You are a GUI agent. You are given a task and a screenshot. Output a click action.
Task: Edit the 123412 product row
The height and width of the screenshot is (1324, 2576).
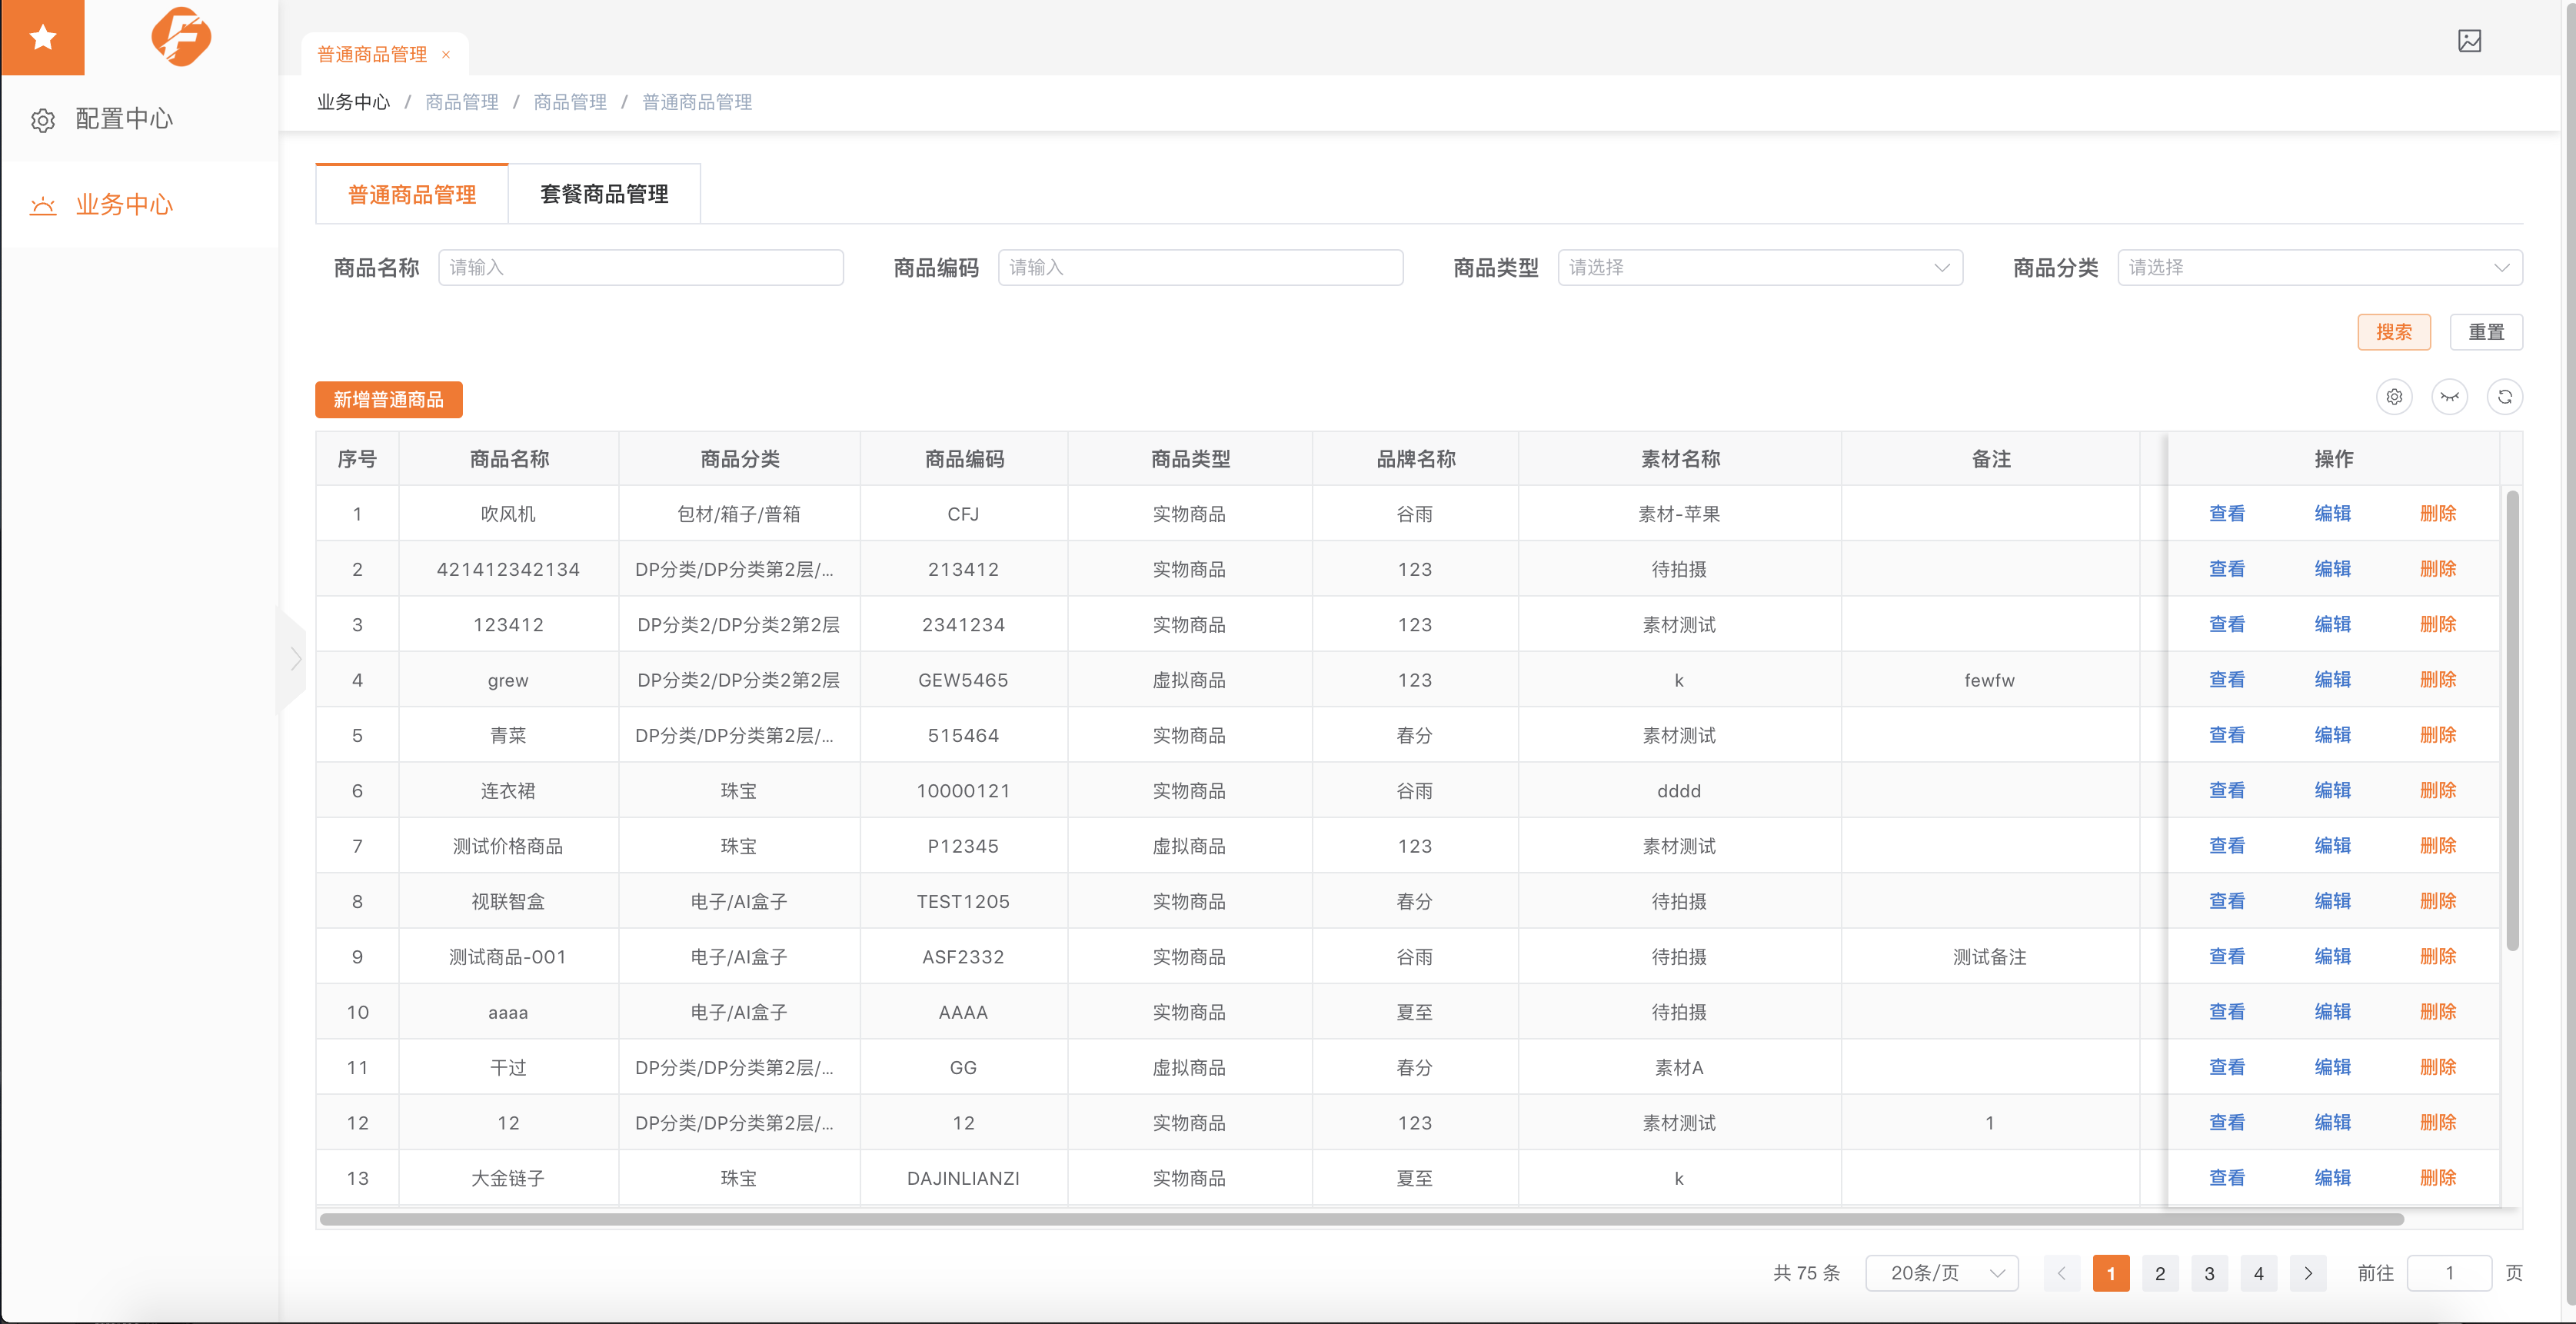click(2333, 624)
